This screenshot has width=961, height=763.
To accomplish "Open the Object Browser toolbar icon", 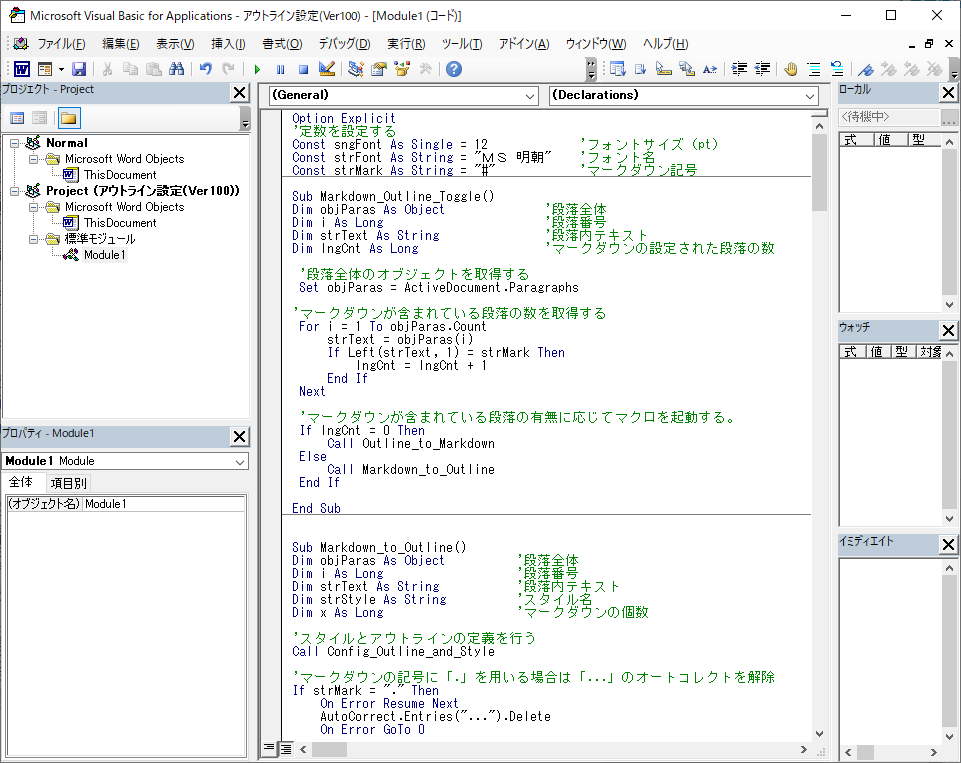I will pyautogui.click(x=402, y=69).
